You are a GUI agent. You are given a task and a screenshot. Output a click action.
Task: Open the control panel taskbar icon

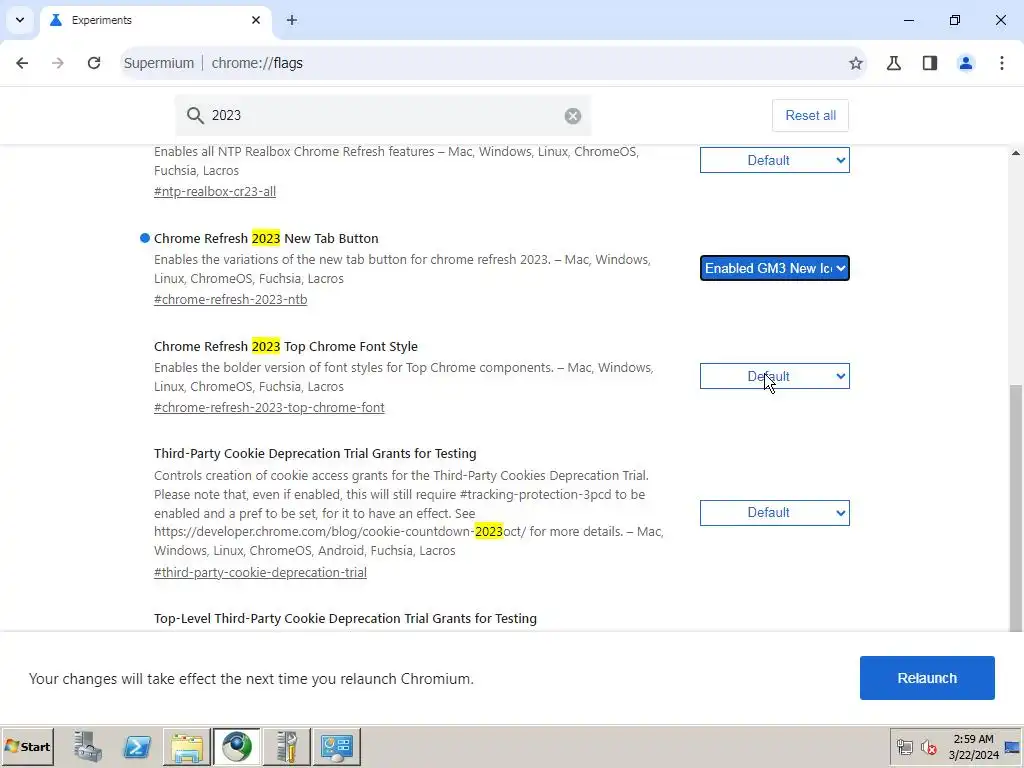point(336,746)
